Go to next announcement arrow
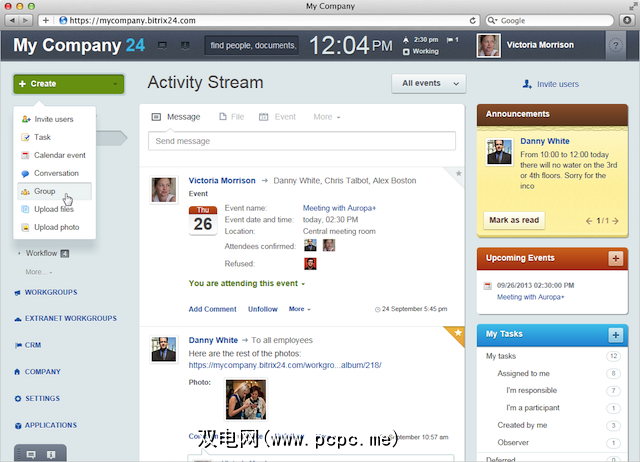Viewport: 640px width, 462px height. pos(616,221)
